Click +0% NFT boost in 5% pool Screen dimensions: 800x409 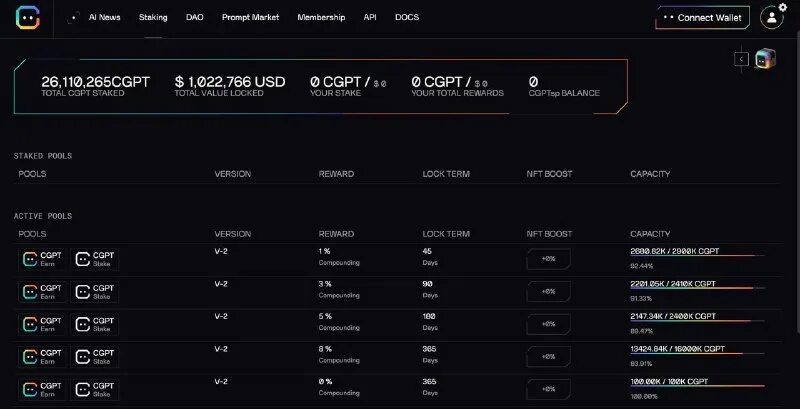click(548, 324)
